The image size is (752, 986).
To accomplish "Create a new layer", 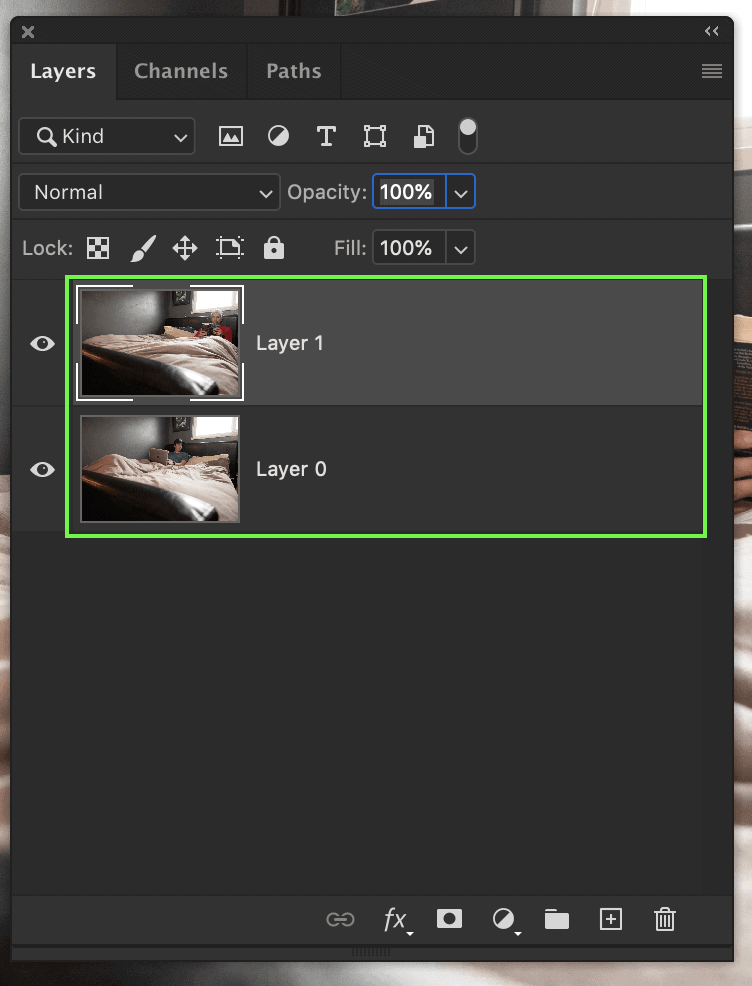I will tap(611, 919).
